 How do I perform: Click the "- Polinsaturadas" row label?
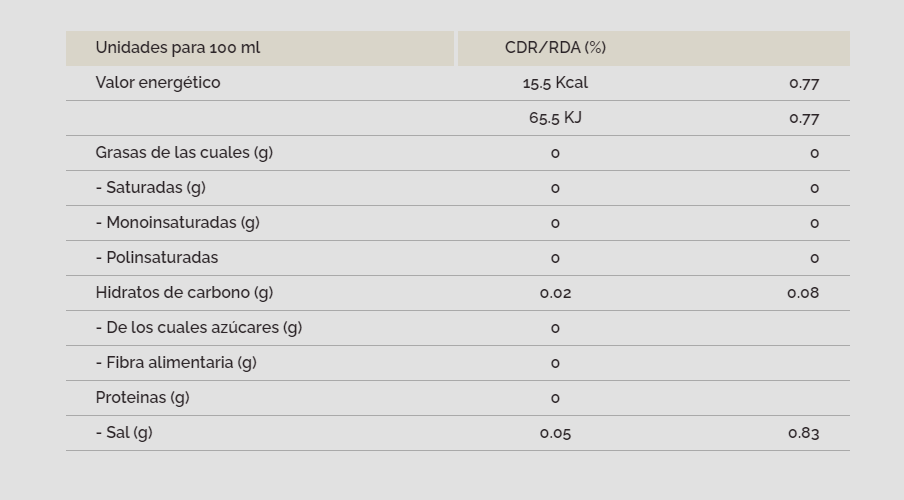157,258
